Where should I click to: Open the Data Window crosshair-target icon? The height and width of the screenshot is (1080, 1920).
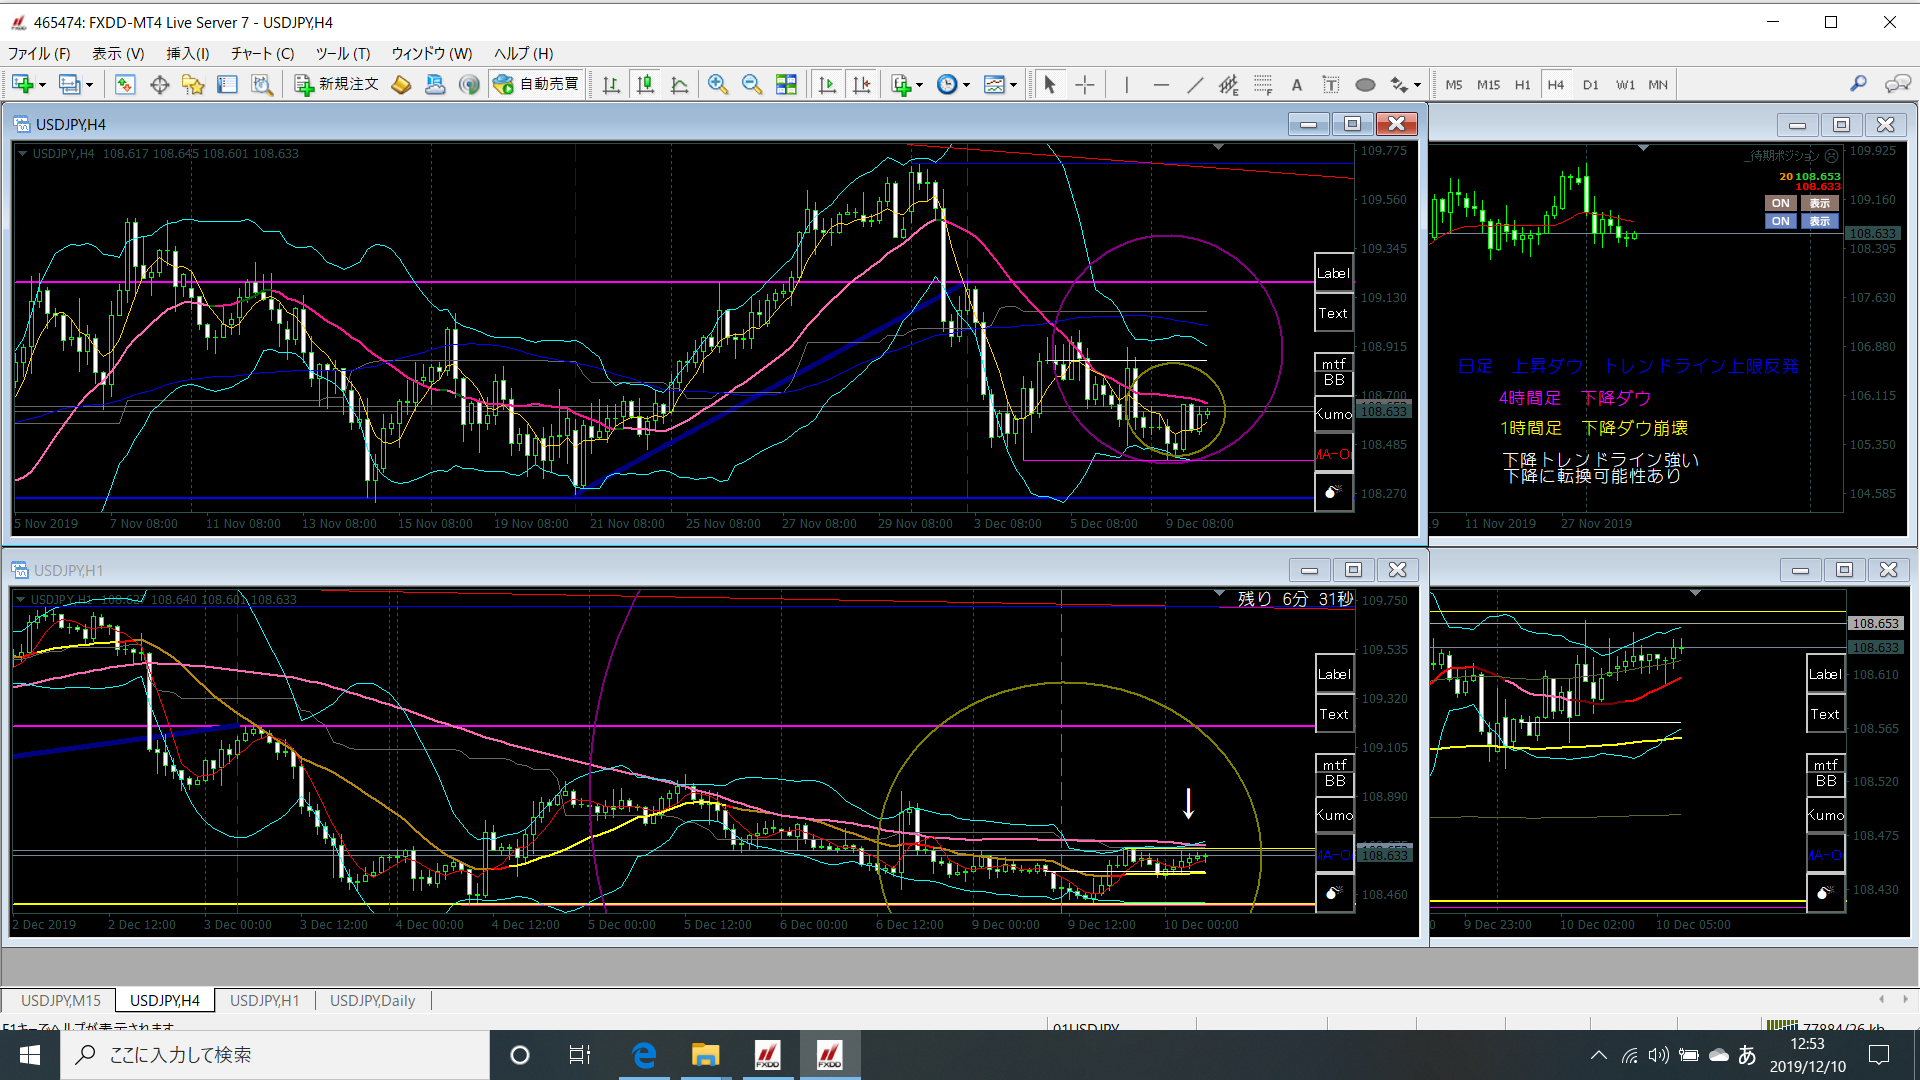point(159,85)
